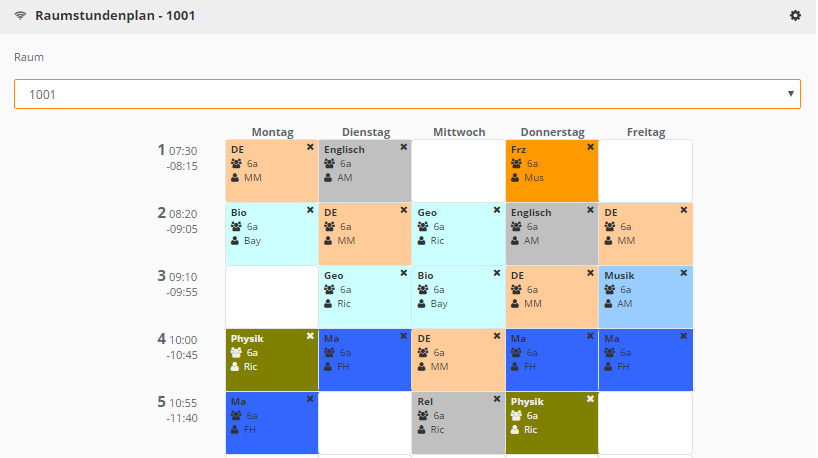
Task: Delete Tuesday's Englisch lesson via its X
Action: click(403, 147)
